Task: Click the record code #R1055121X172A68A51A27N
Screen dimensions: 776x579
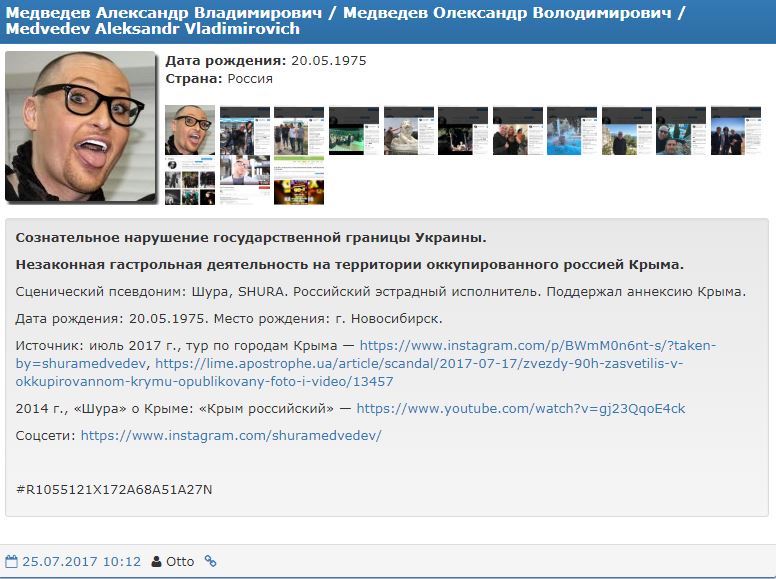Action: [x=114, y=489]
